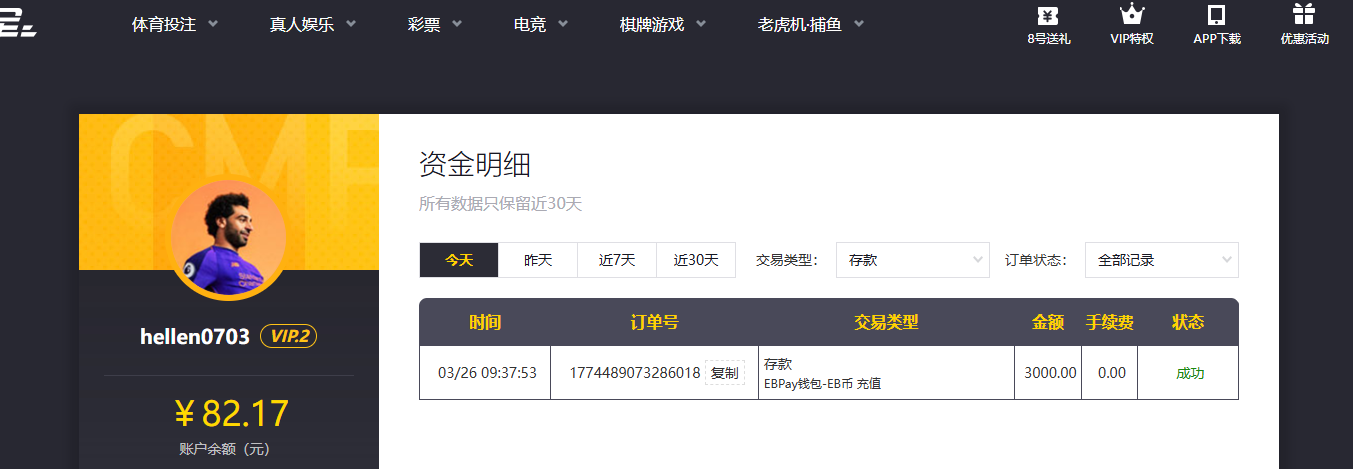Click the VIP.2 badge next to username
The width and height of the screenshot is (1353, 469).
click(288, 336)
